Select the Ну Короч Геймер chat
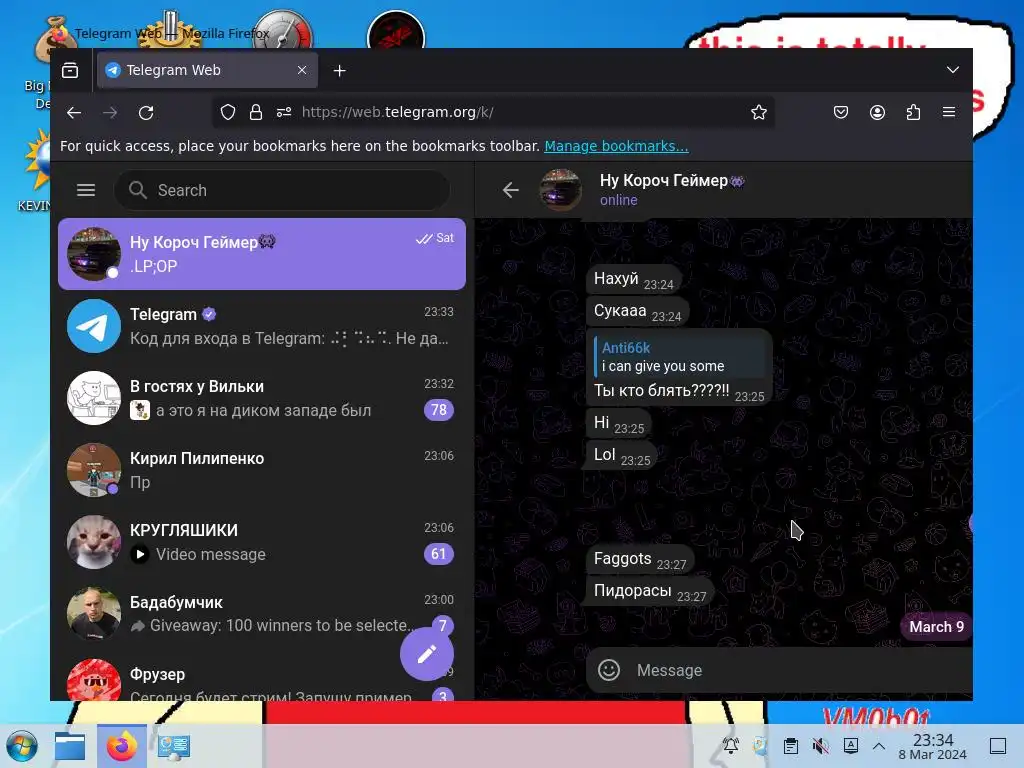Screen dimensions: 1024x768 (262, 254)
